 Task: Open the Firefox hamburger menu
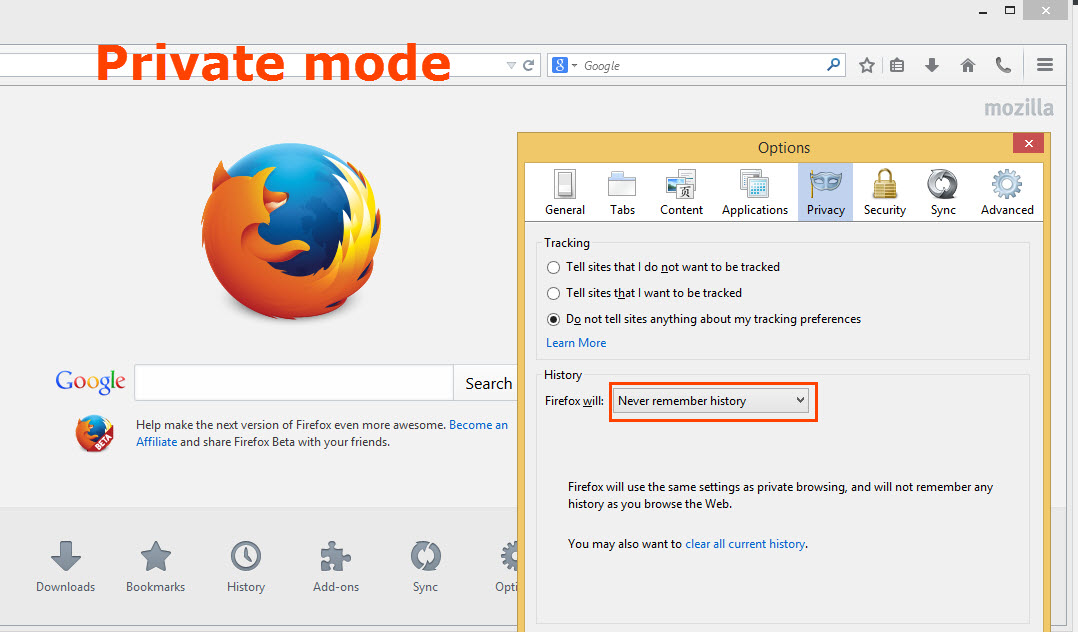(x=1044, y=64)
